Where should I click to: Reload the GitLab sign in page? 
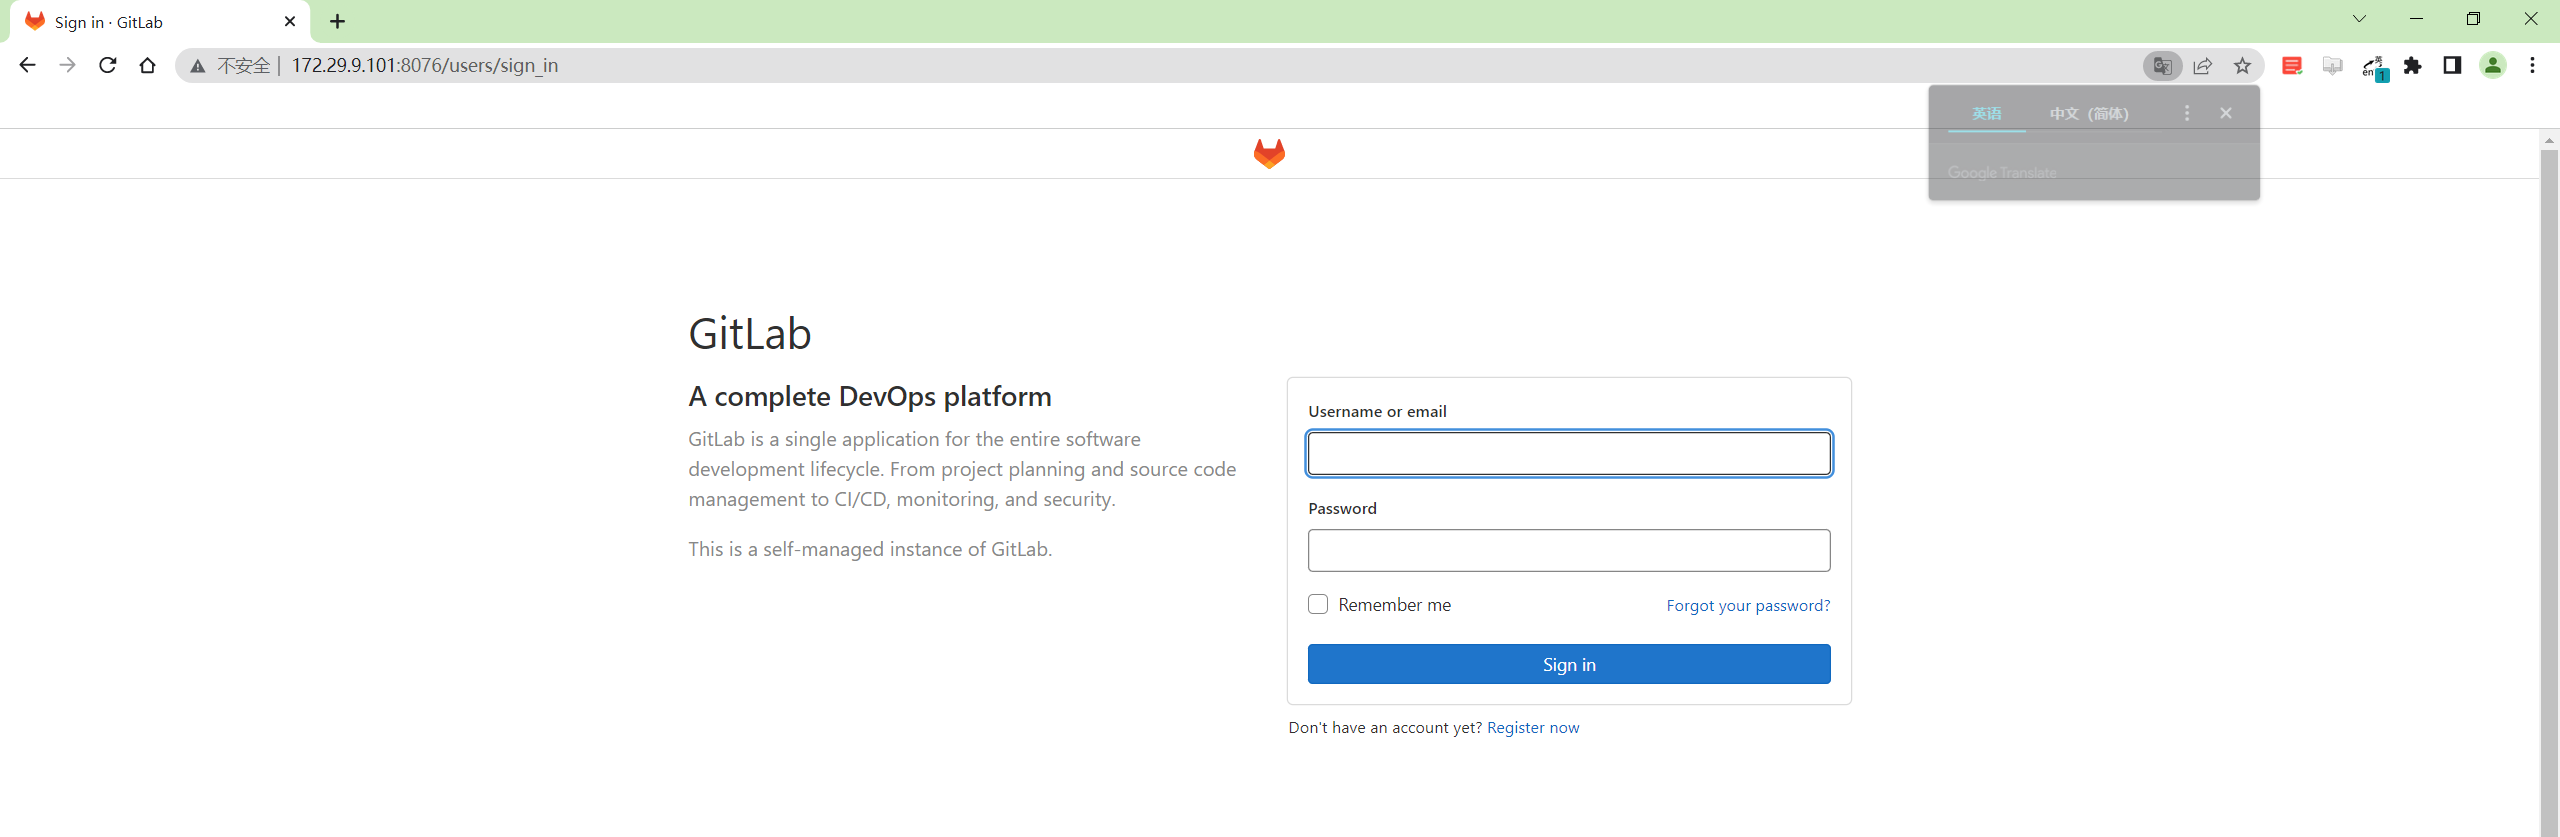pyautogui.click(x=107, y=65)
